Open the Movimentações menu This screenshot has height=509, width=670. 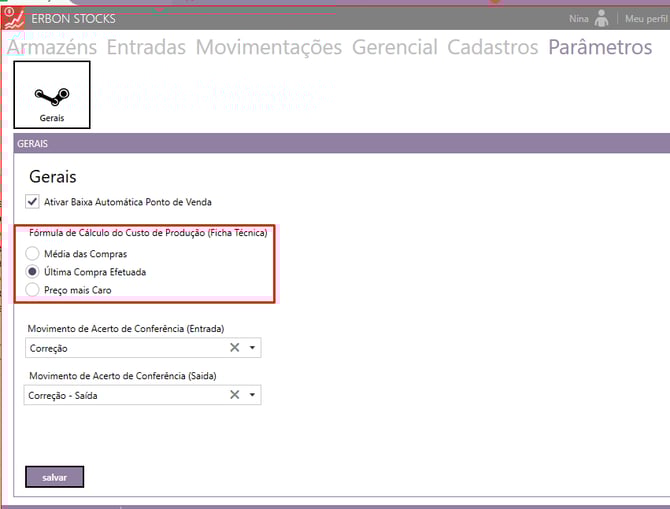[x=268, y=47]
